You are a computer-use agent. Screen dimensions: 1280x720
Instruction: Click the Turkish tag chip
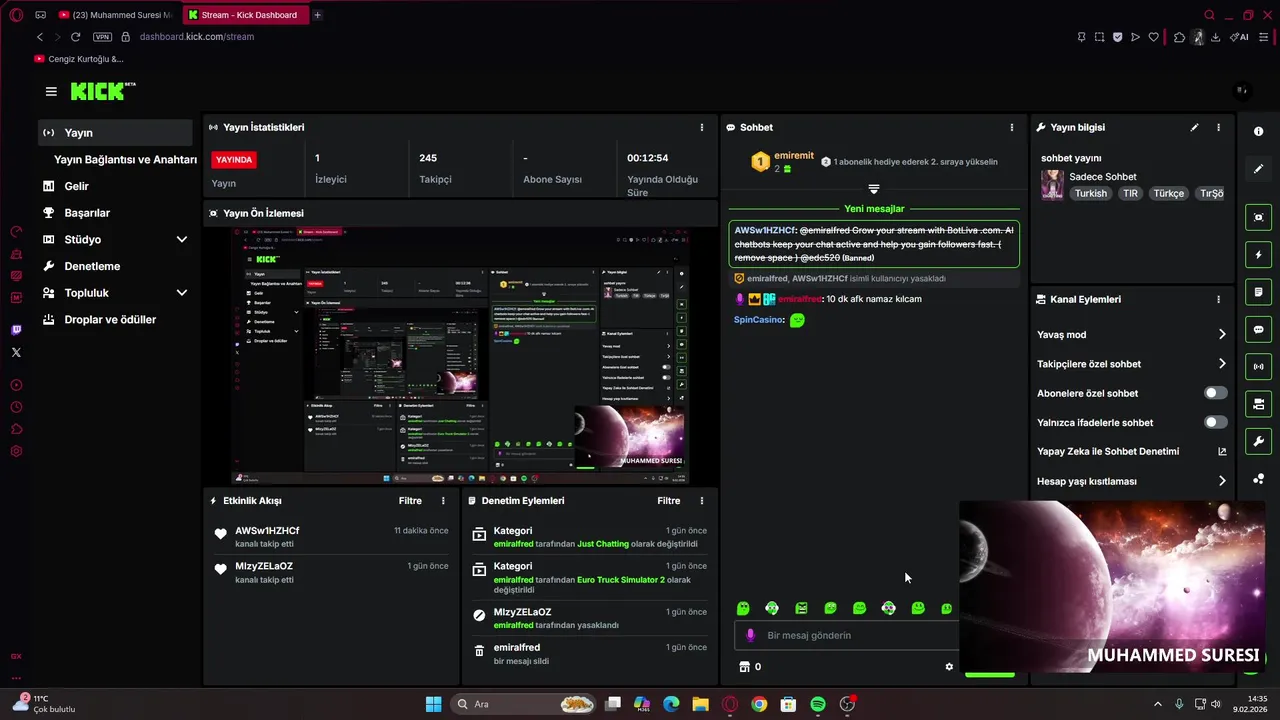pos(1091,194)
